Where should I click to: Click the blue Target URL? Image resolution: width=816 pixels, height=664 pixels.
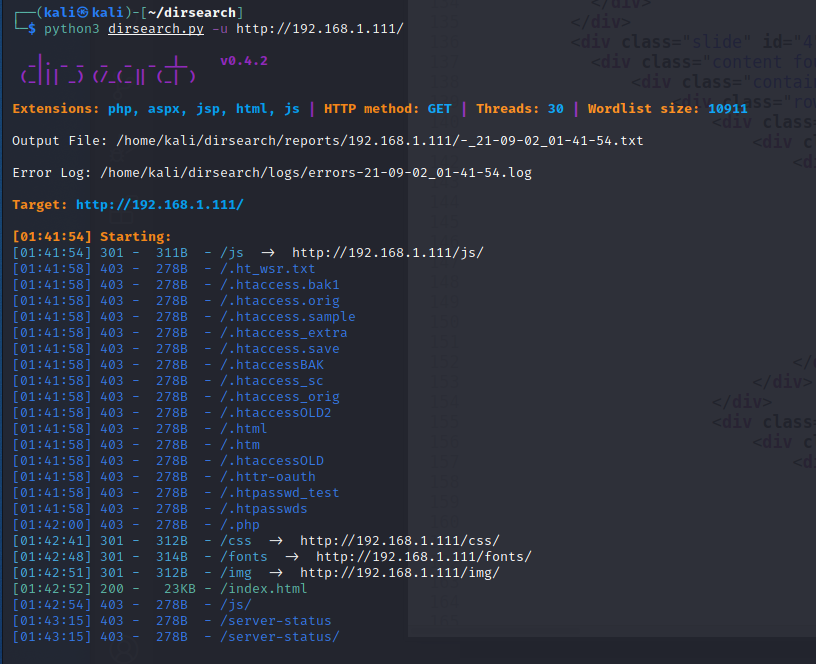[x=159, y=204]
